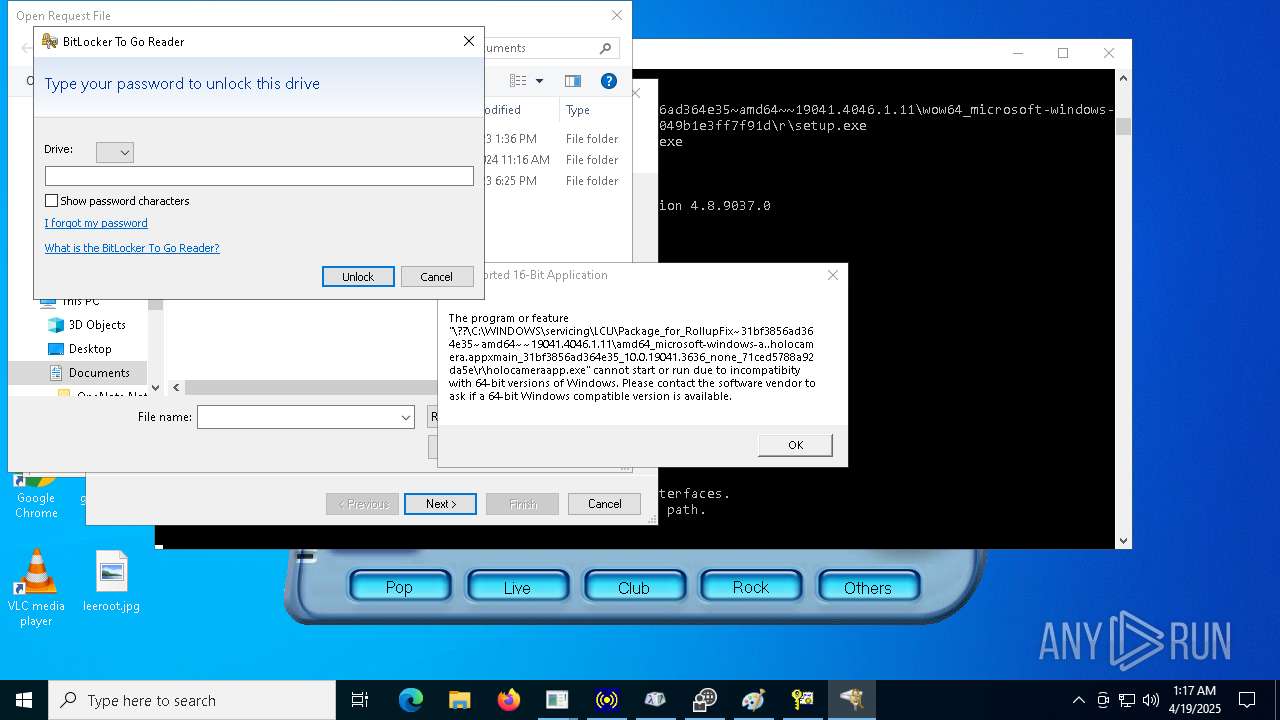The height and width of the screenshot is (720, 1280).
Task: Click the Unlock button
Action: tap(358, 277)
